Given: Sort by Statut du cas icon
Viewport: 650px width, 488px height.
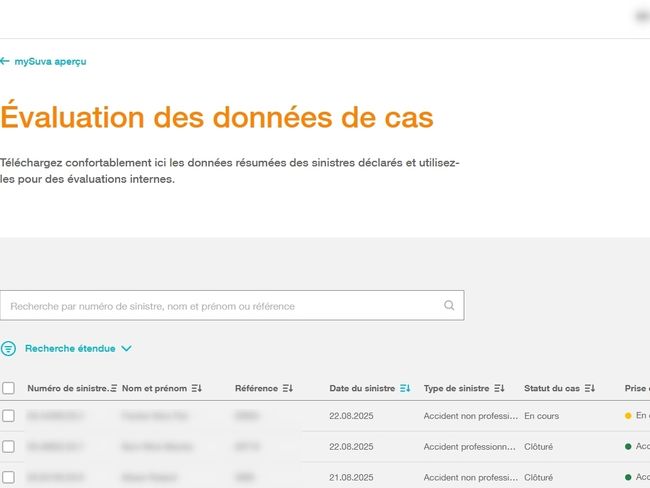Looking at the screenshot, I should tap(590, 388).
